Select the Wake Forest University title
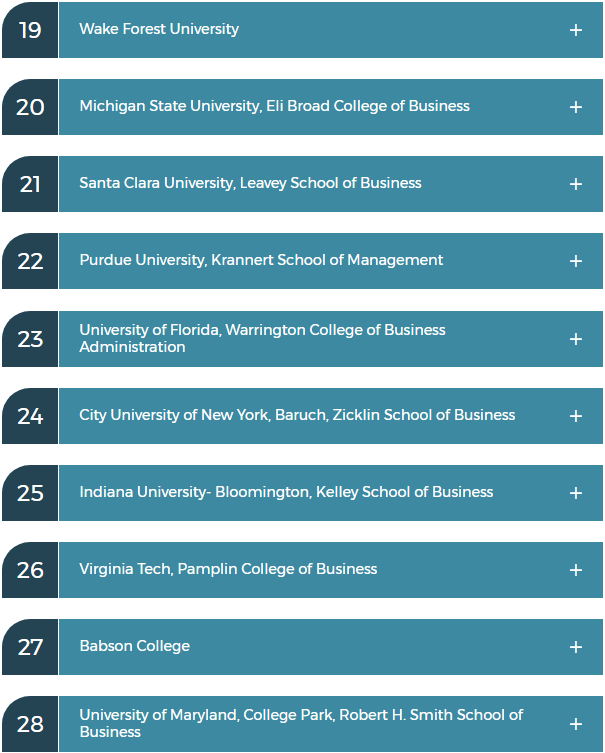The width and height of the screenshot is (605, 753). (x=159, y=29)
